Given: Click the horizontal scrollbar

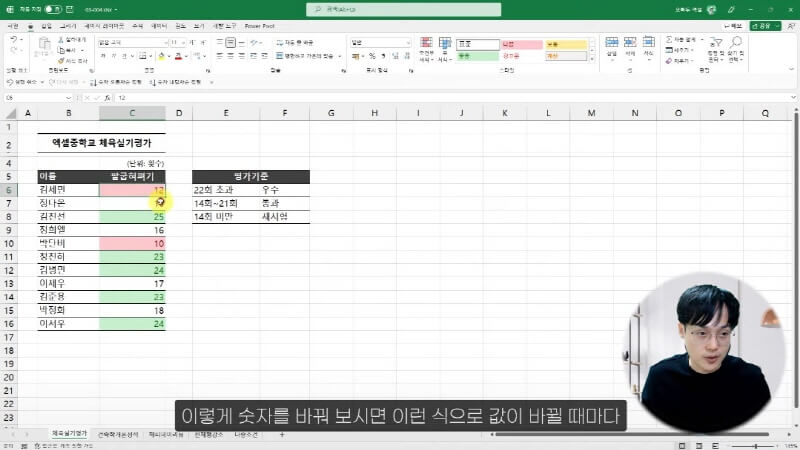Looking at the screenshot, I should click(x=632, y=434).
